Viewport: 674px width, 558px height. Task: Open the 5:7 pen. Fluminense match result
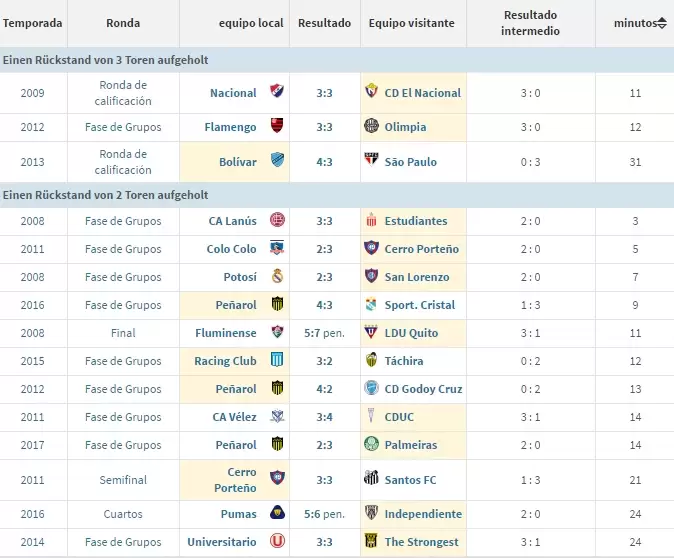click(324, 333)
